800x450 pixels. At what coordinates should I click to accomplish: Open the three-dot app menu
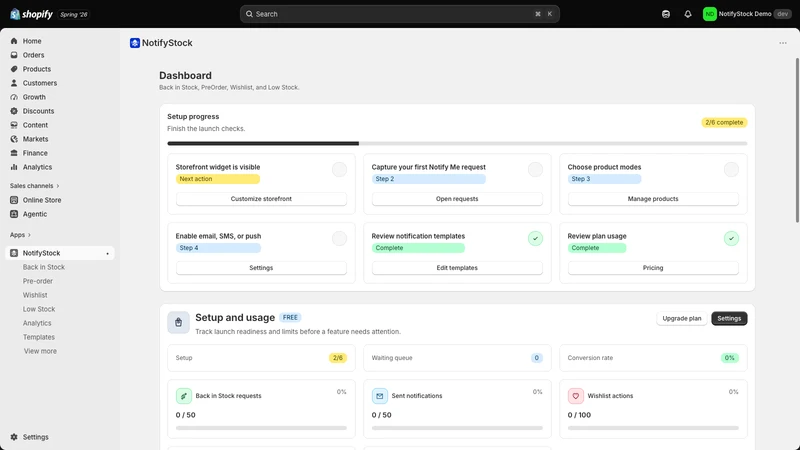pyautogui.click(x=783, y=43)
